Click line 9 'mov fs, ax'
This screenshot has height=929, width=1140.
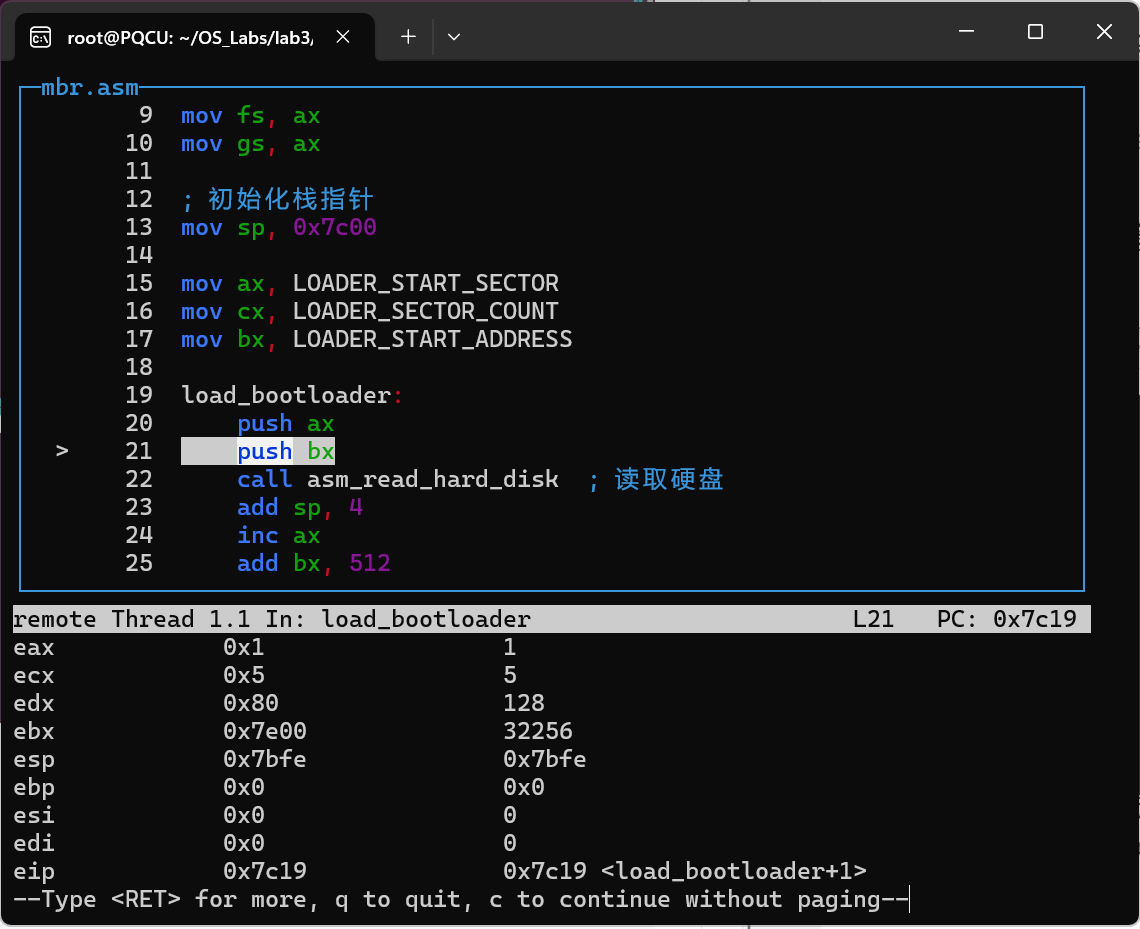[x=251, y=116]
